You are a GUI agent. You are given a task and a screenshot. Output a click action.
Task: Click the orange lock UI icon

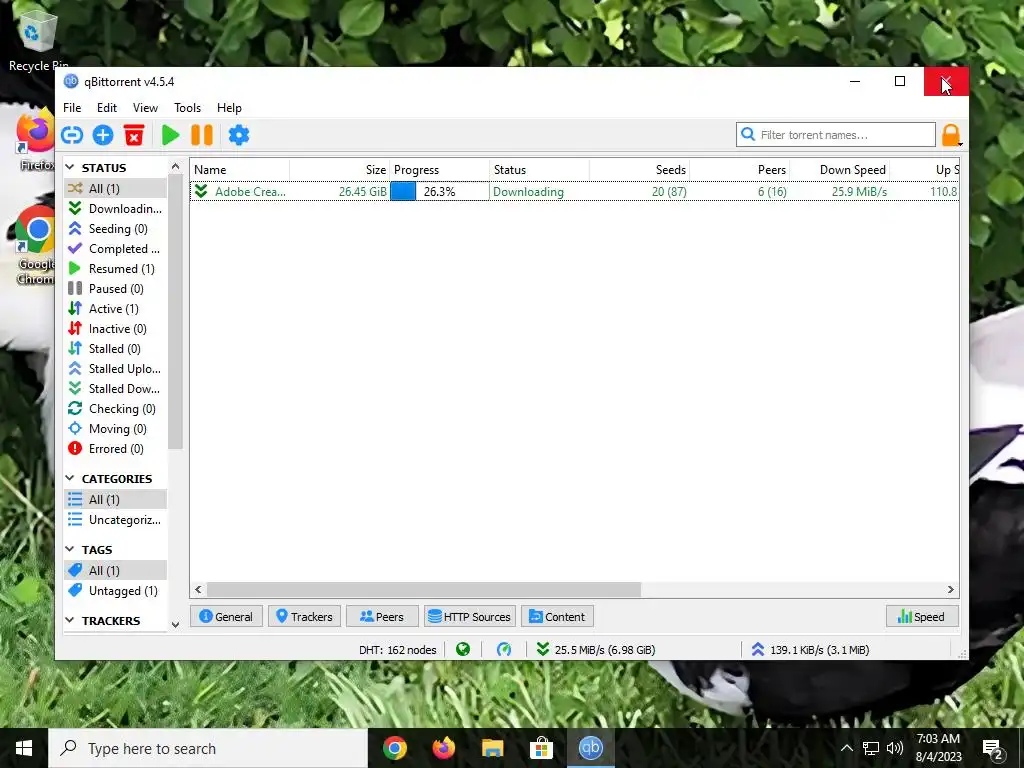coord(951,135)
